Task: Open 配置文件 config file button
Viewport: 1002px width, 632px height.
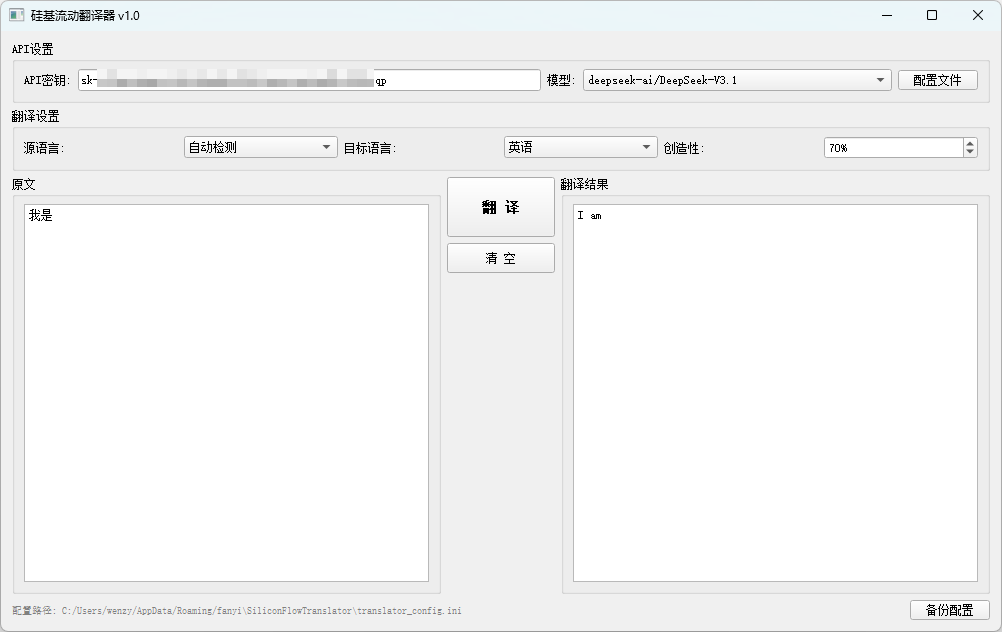Action: pos(937,80)
